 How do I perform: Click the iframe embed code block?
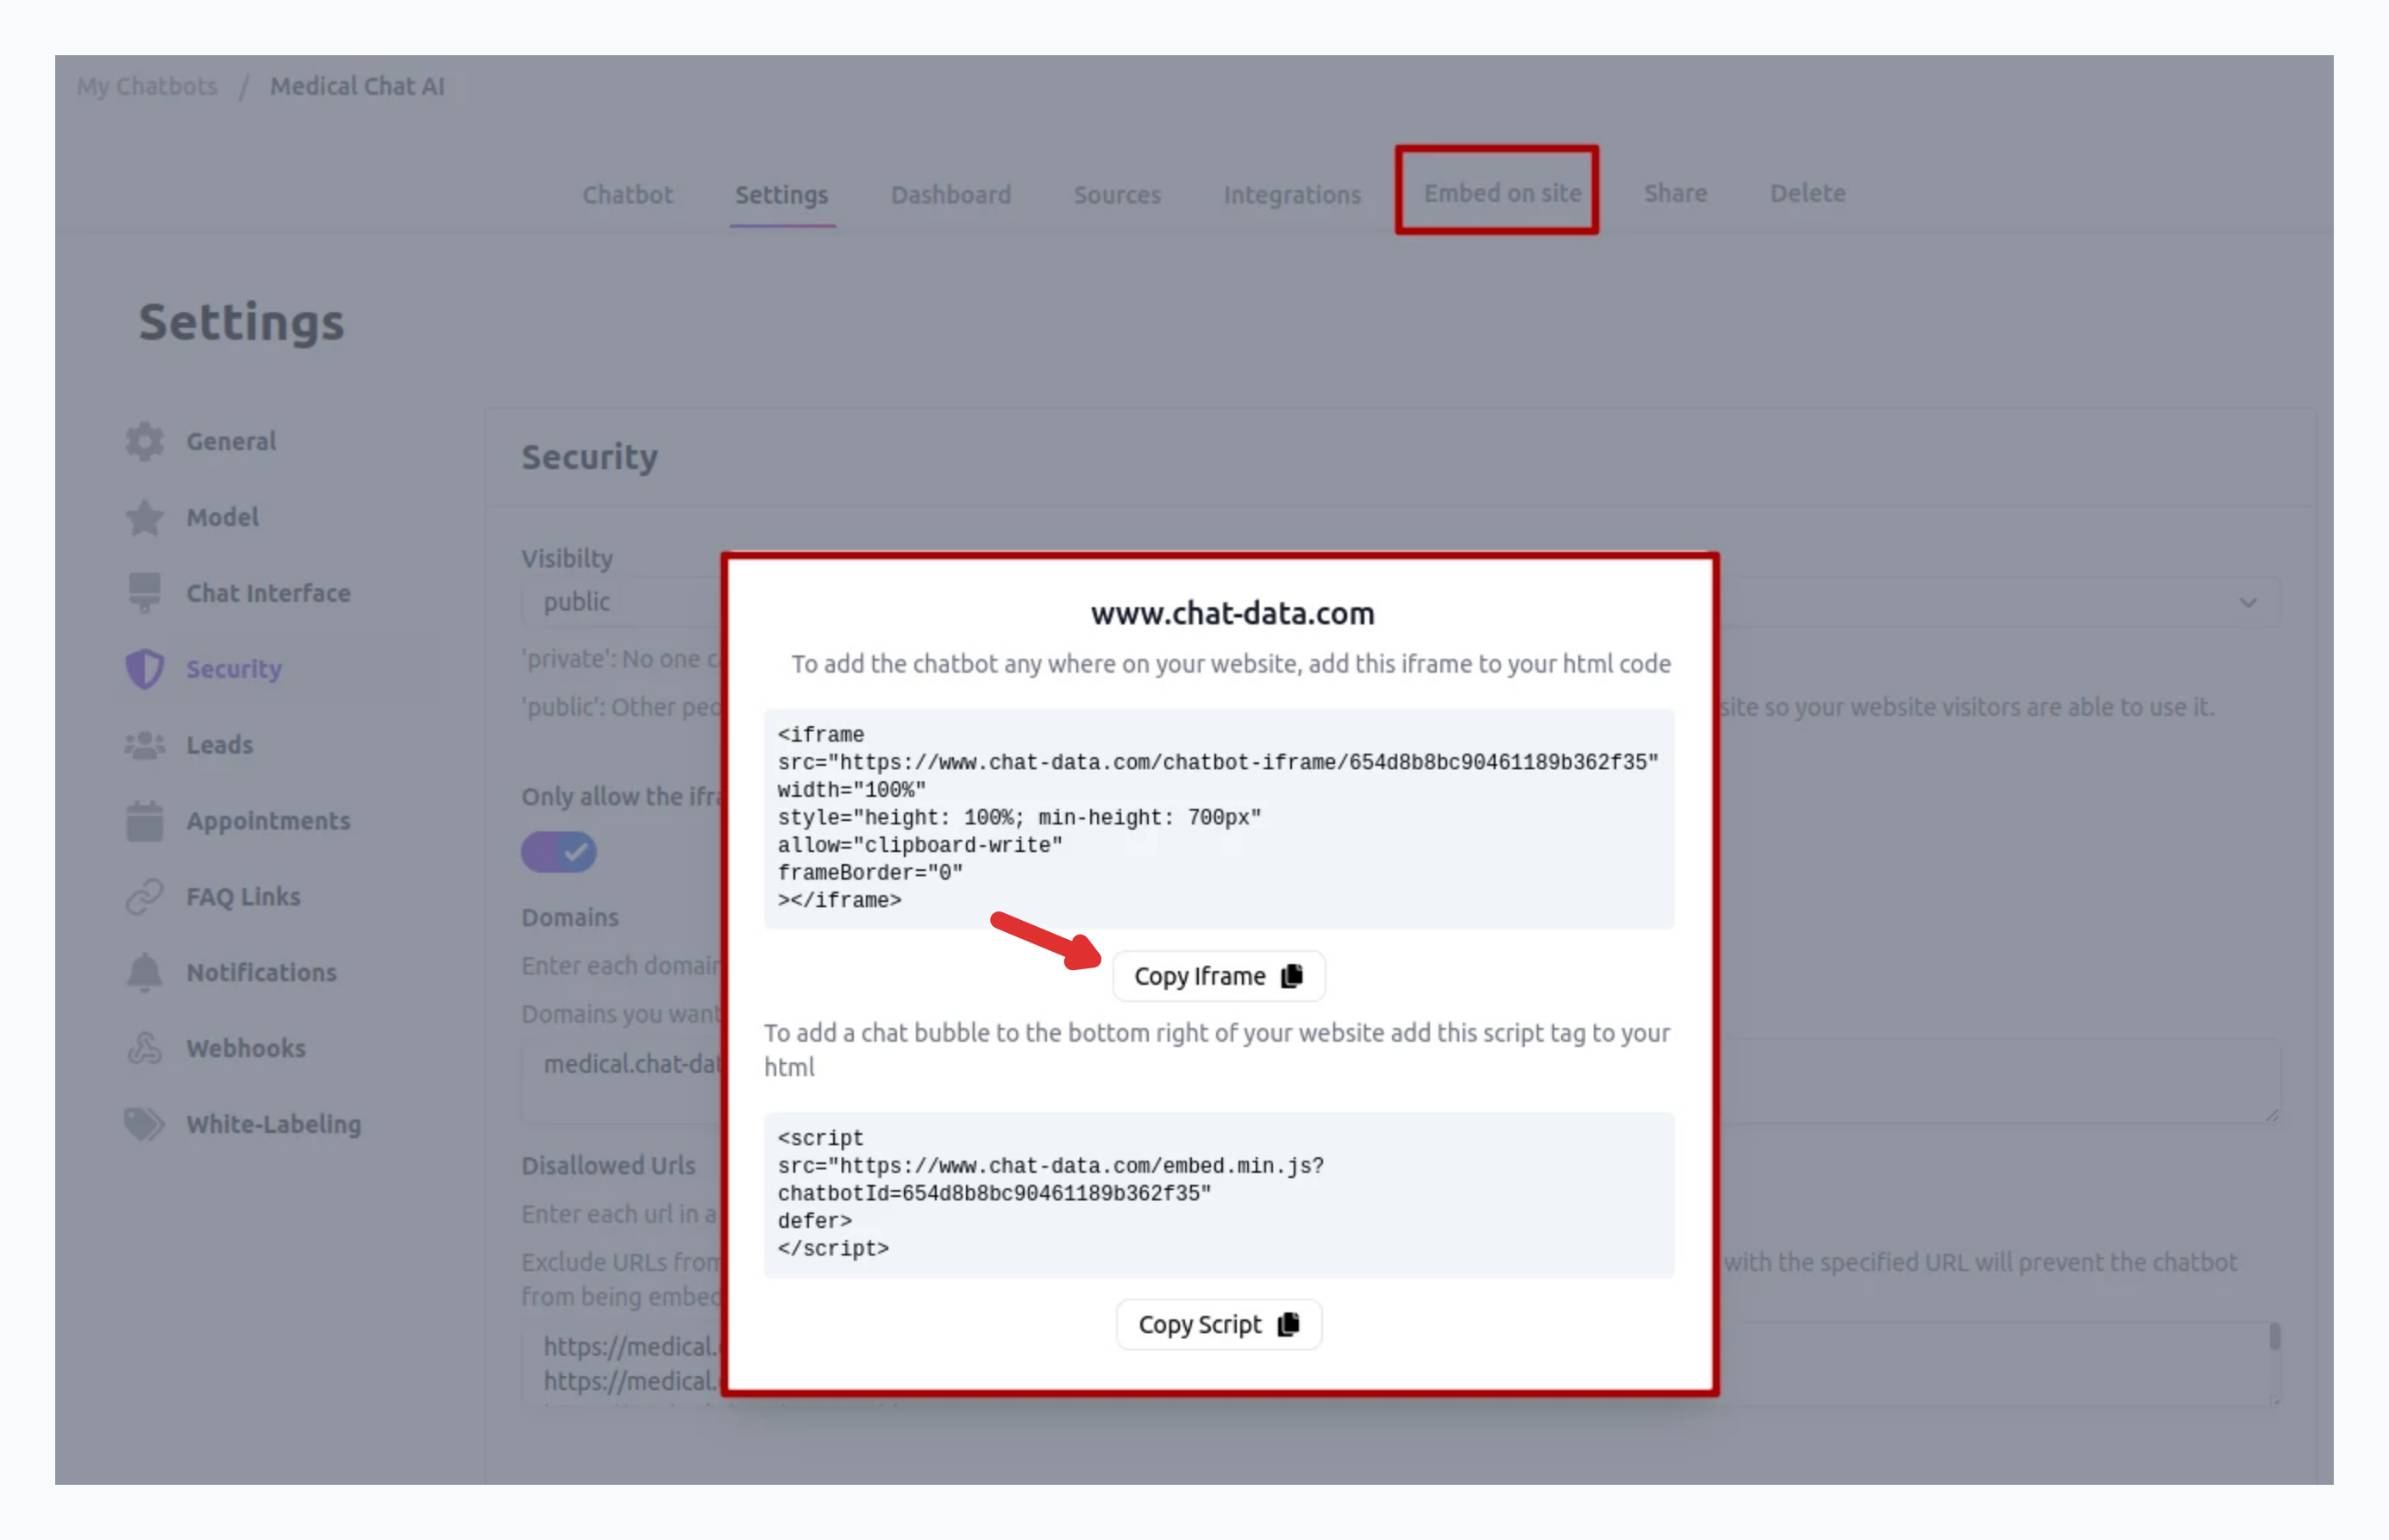click(x=1219, y=818)
